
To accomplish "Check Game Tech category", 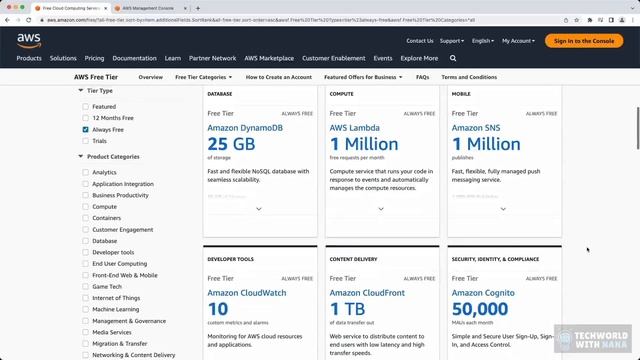I will 85,287.
